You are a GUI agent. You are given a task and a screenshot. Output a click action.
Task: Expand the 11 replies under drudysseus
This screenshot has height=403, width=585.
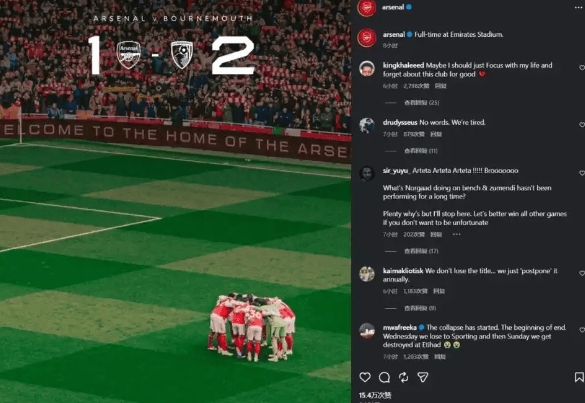pyautogui.click(x=421, y=151)
